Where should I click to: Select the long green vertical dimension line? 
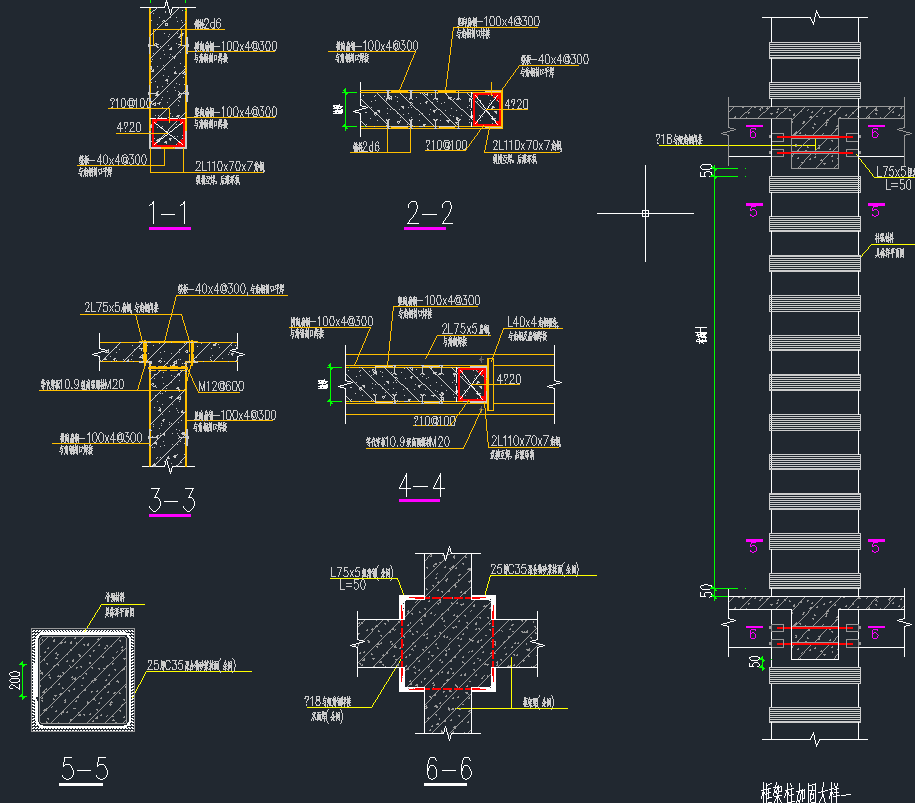pos(712,380)
